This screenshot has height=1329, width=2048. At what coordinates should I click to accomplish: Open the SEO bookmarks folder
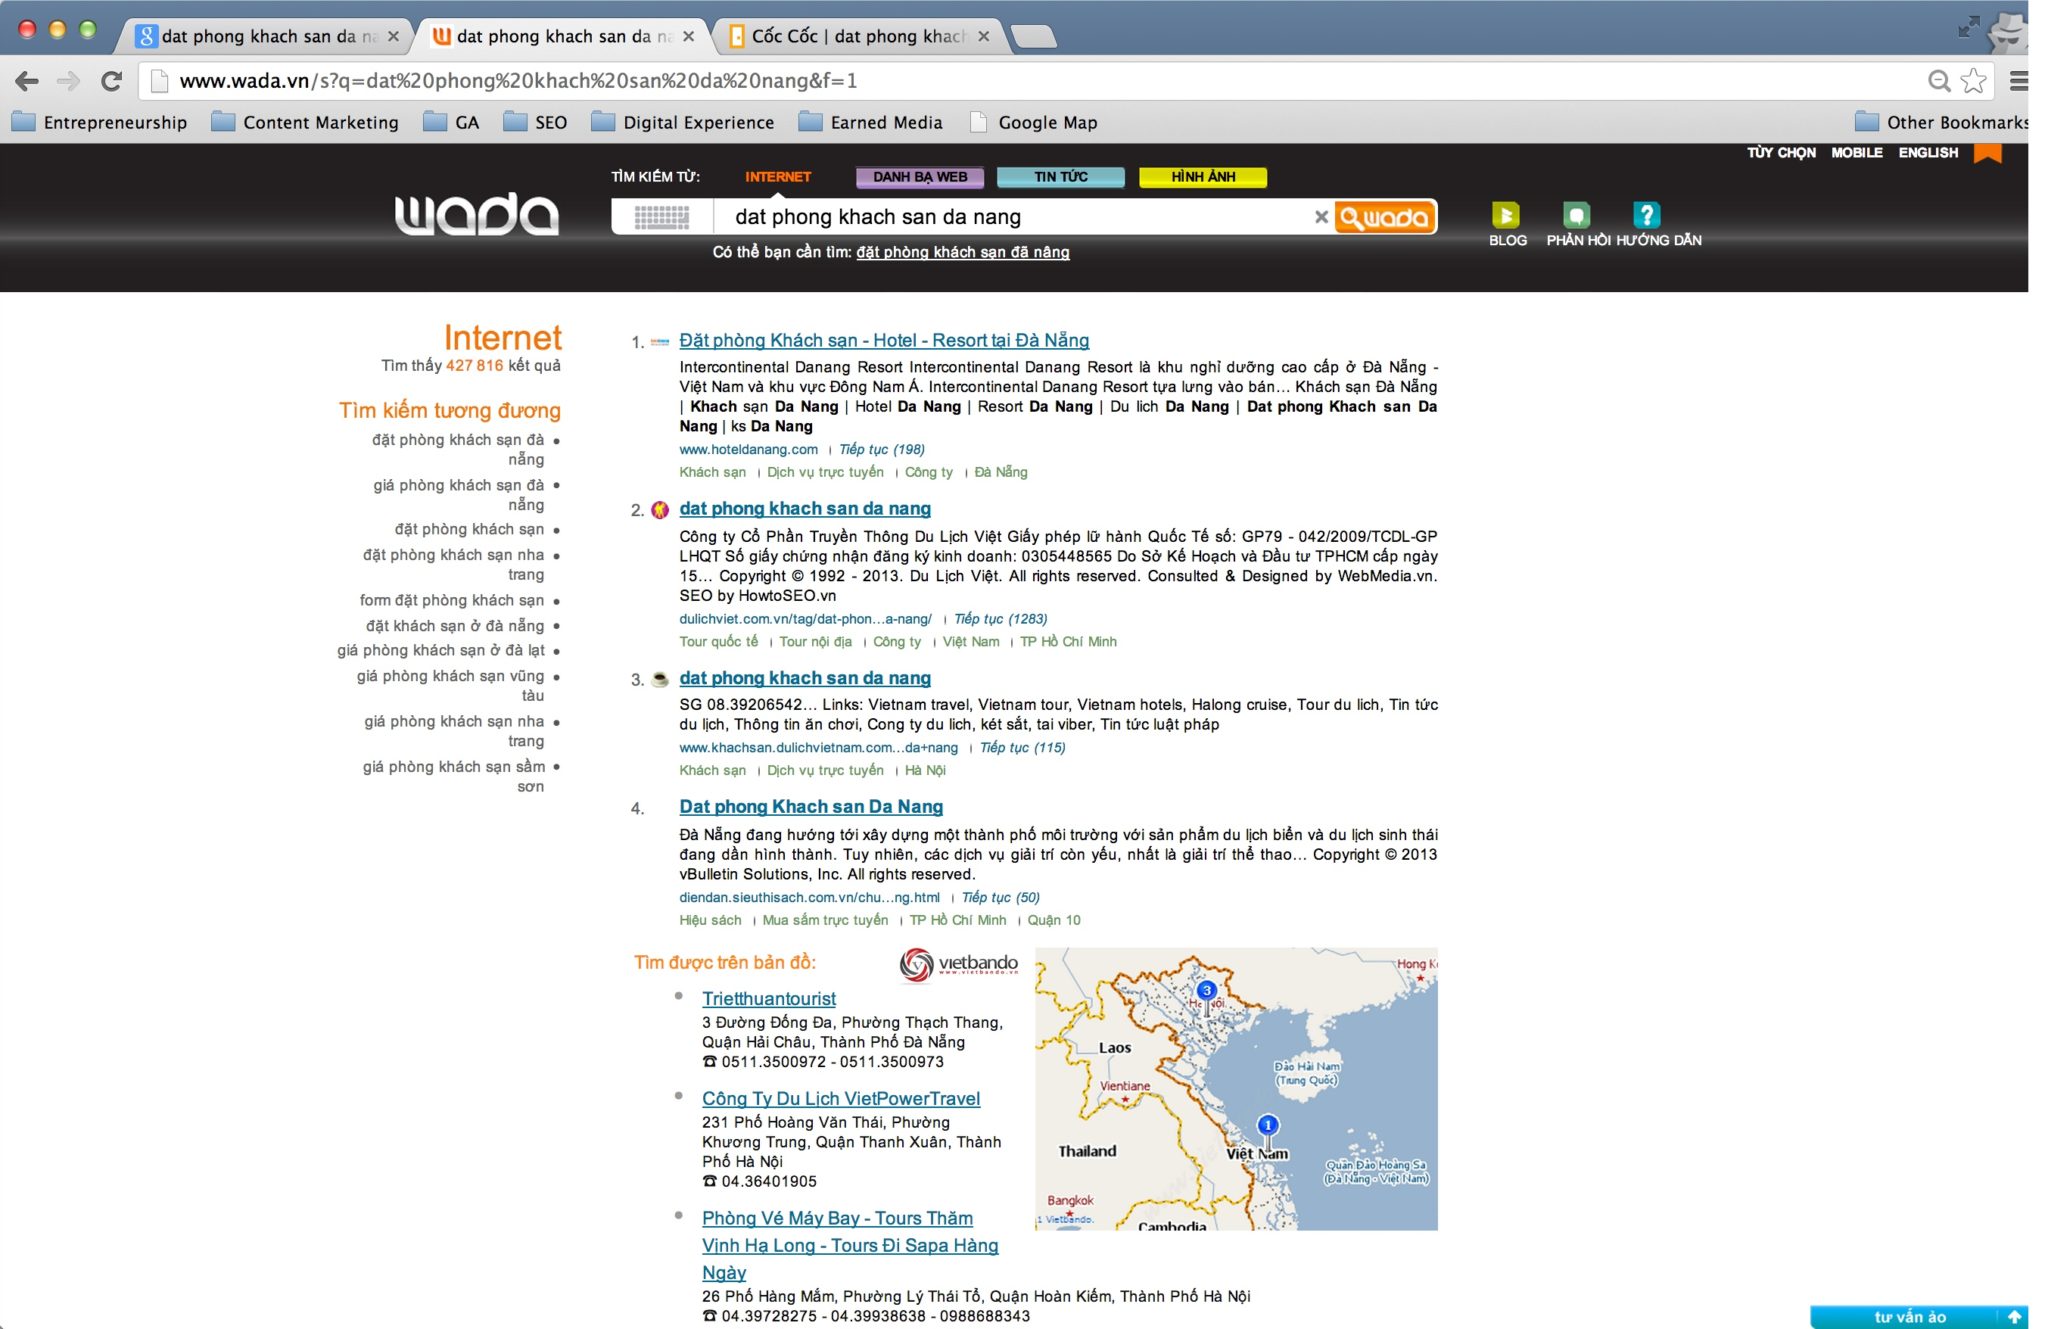[x=535, y=122]
